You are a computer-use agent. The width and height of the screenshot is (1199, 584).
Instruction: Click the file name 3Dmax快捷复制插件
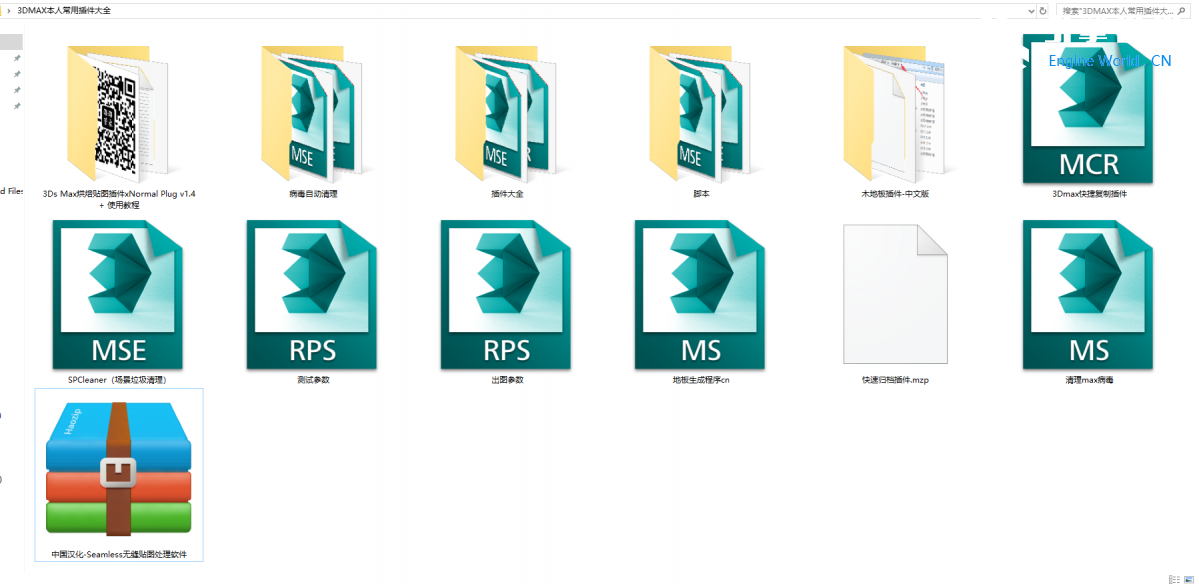(1089, 194)
